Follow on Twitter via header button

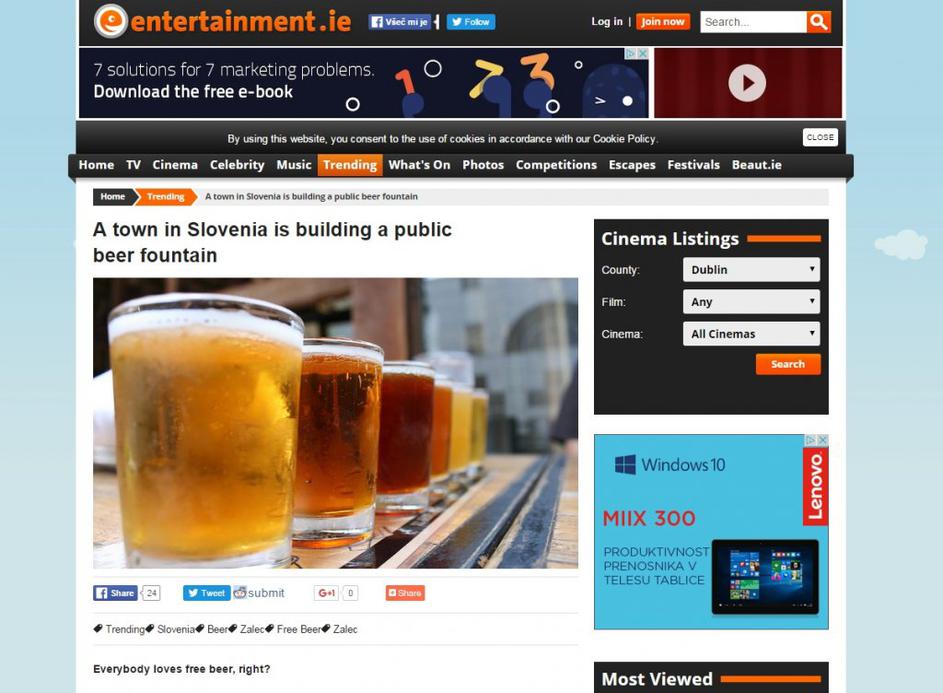point(470,22)
